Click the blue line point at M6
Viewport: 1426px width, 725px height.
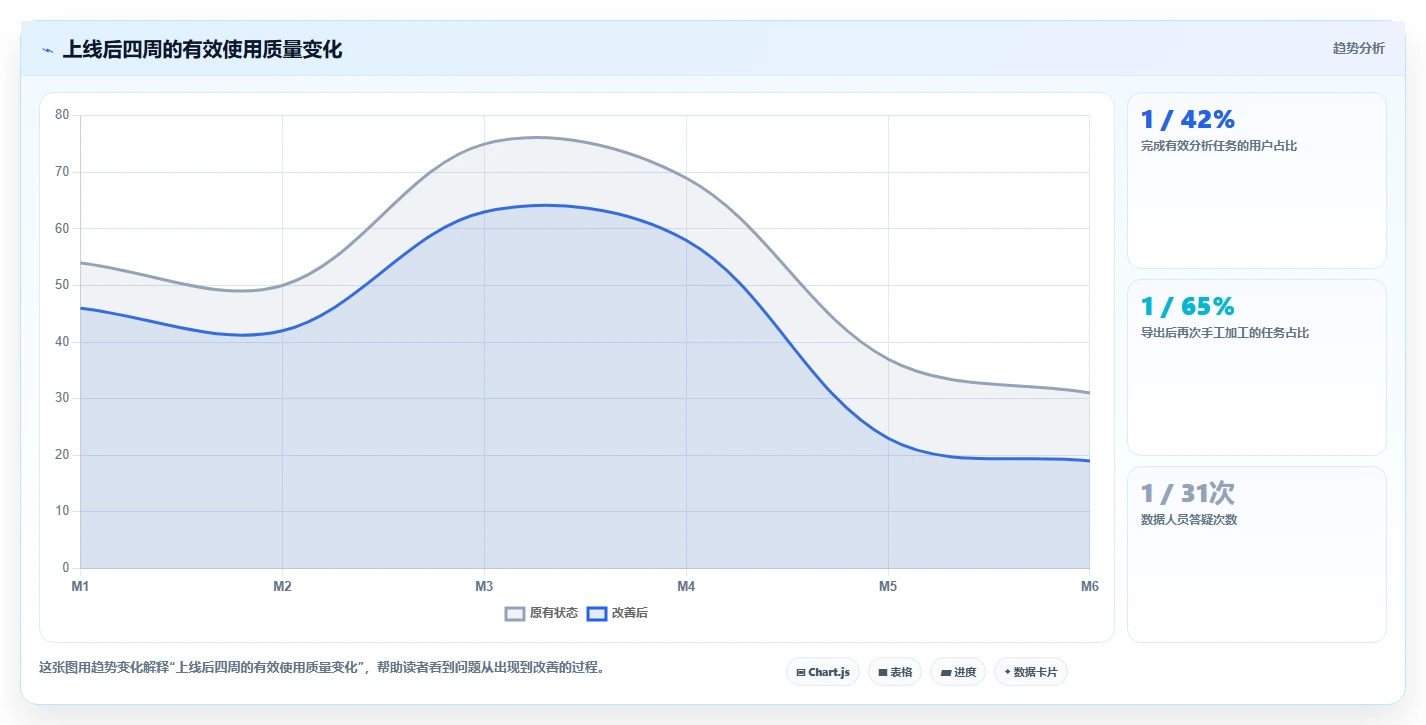click(1089, 461)
